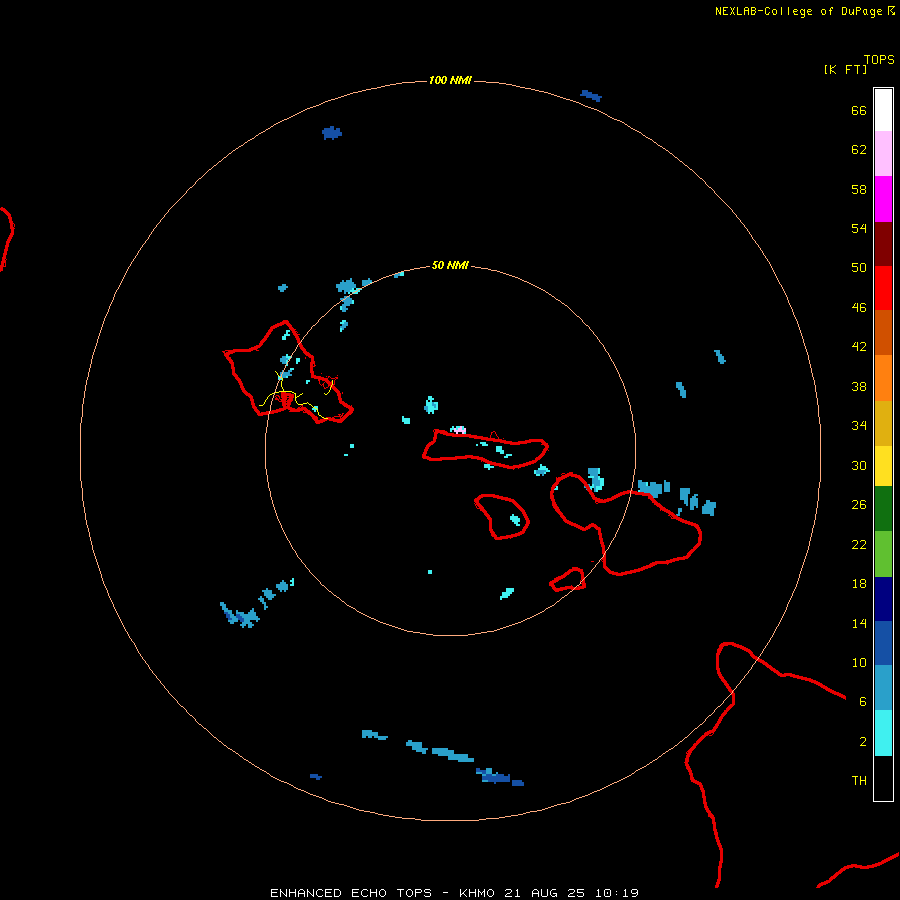Select the 50 scale label beside the legend

[x=859, y=268]
